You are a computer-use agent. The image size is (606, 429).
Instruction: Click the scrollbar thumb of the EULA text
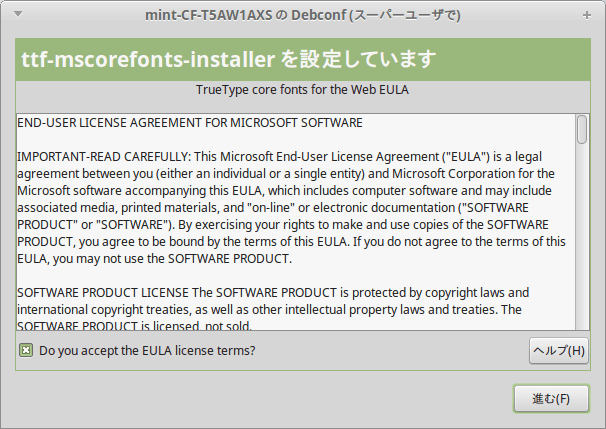[582, 129]
